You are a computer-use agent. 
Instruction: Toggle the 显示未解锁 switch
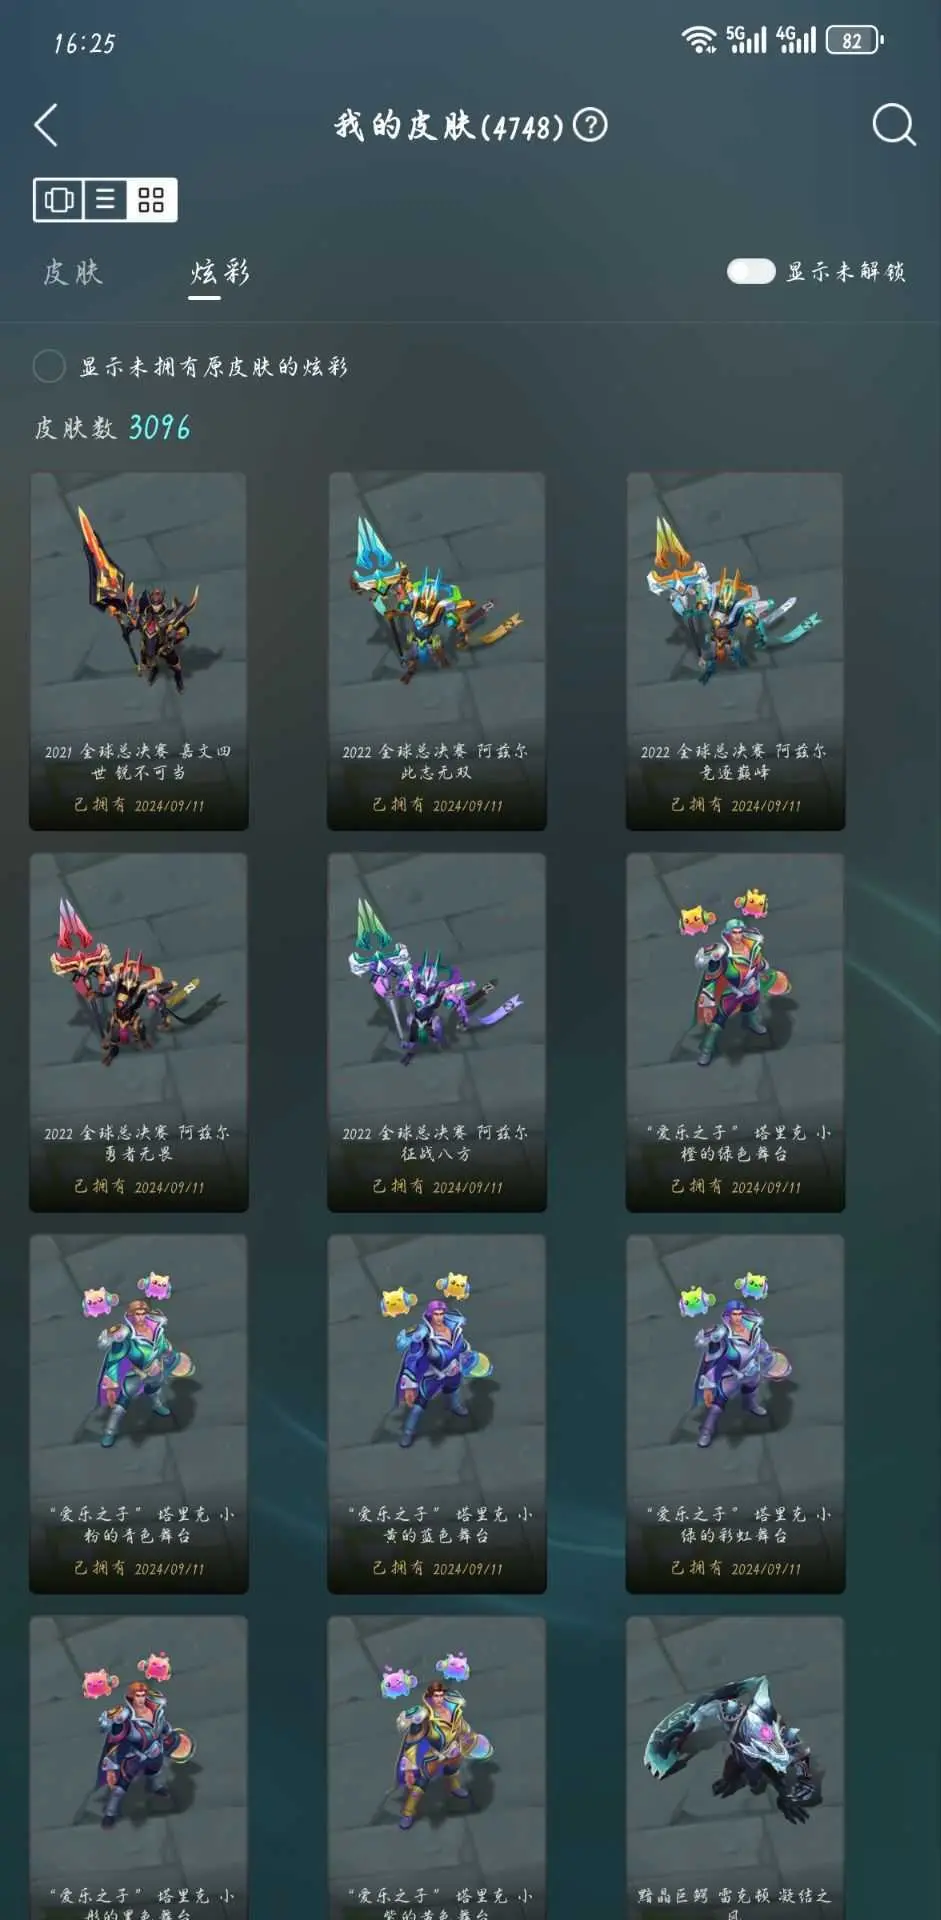(751, 271)
